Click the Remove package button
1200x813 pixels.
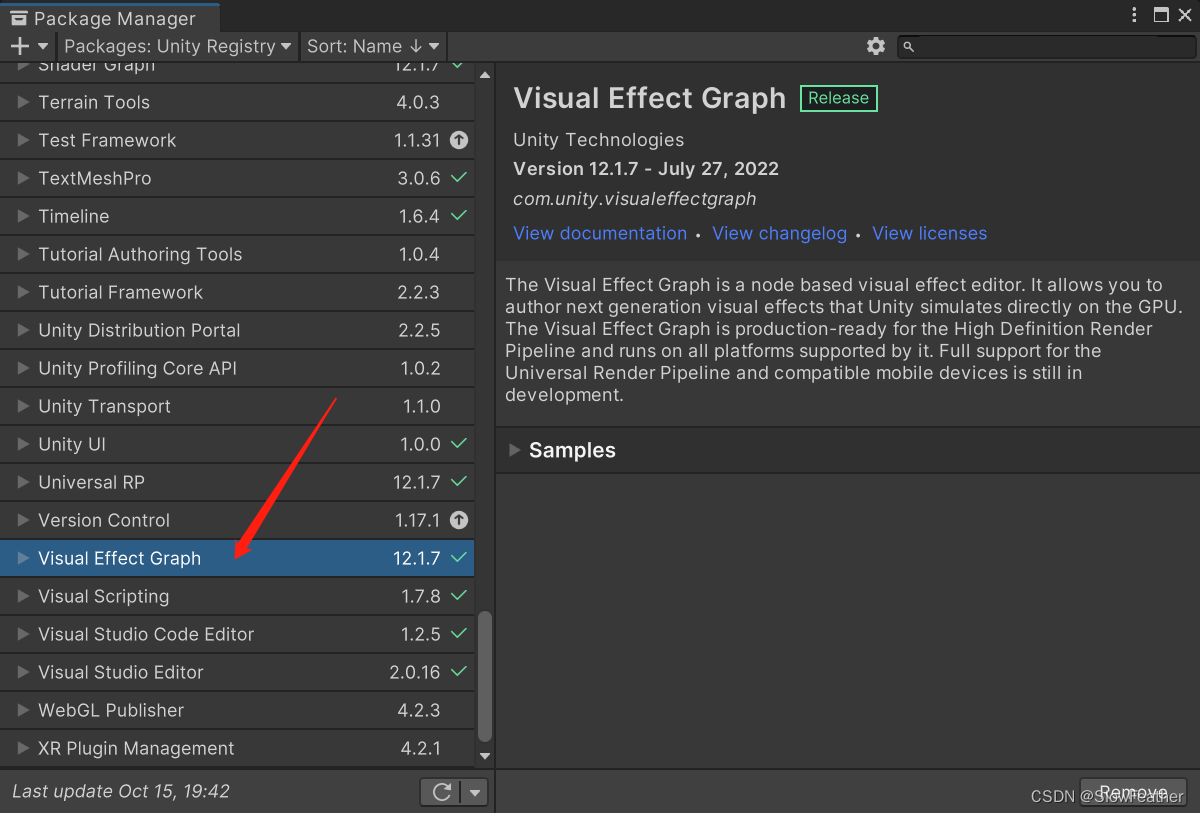coord(1133,792)
